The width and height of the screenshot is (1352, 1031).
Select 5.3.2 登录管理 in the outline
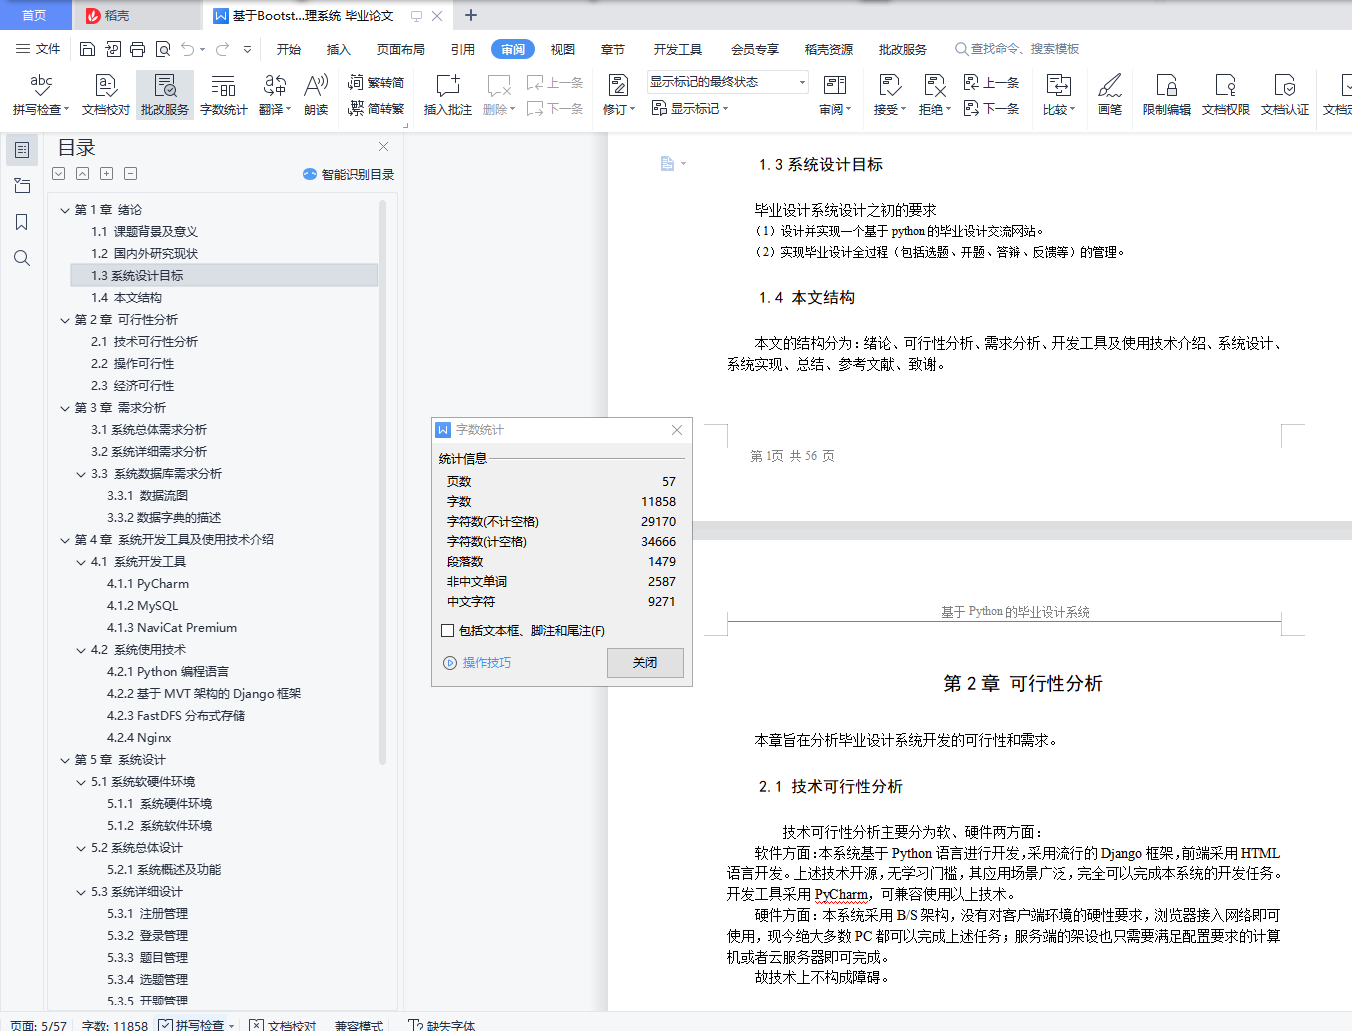pos(147,936)
